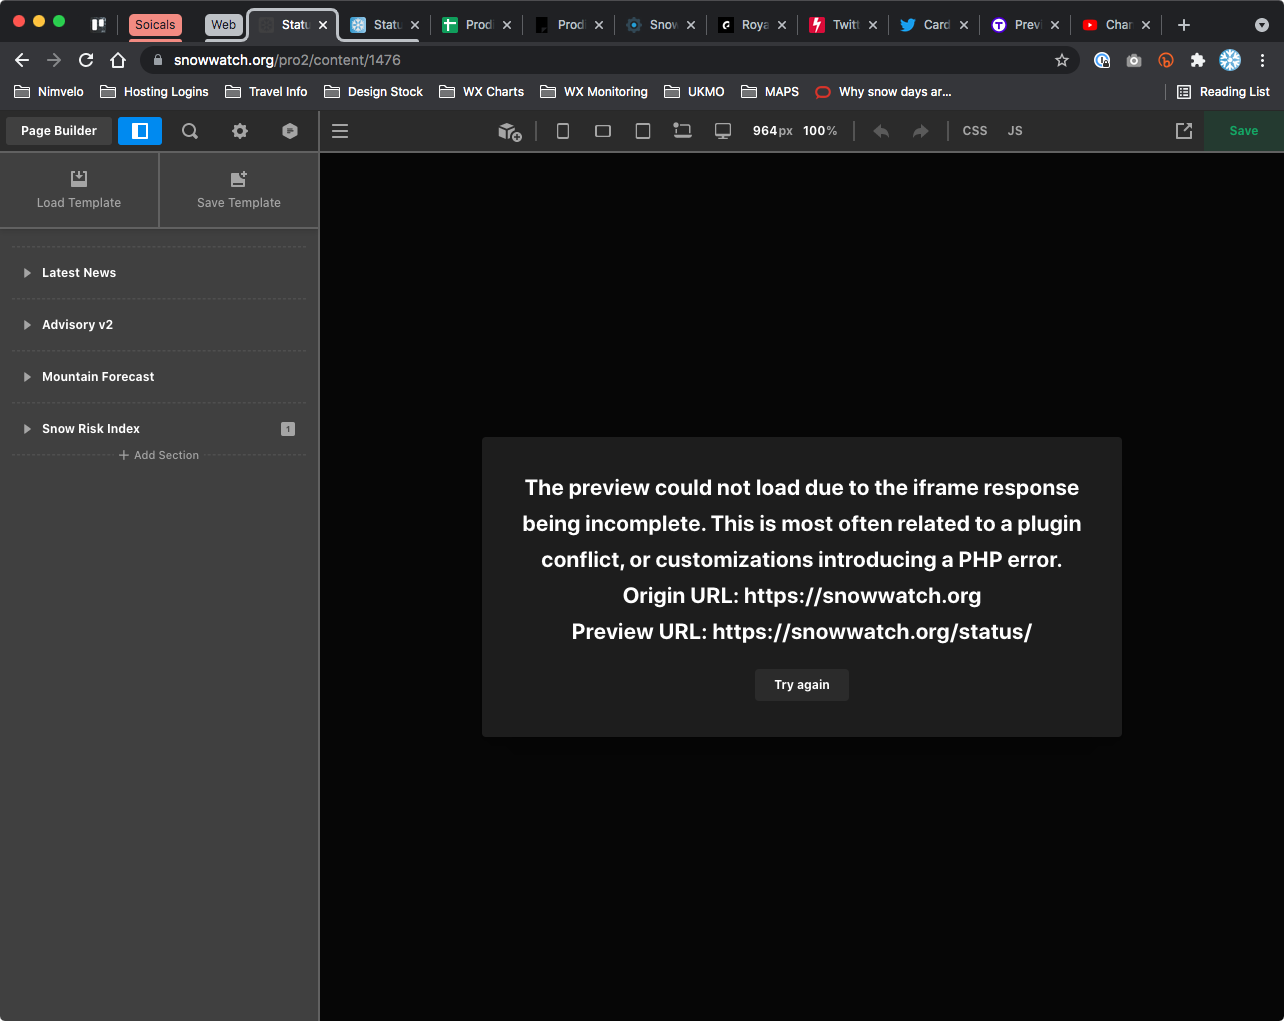Click the hexagon element icon
1284x1021 pixels.
tap(290, 131)
